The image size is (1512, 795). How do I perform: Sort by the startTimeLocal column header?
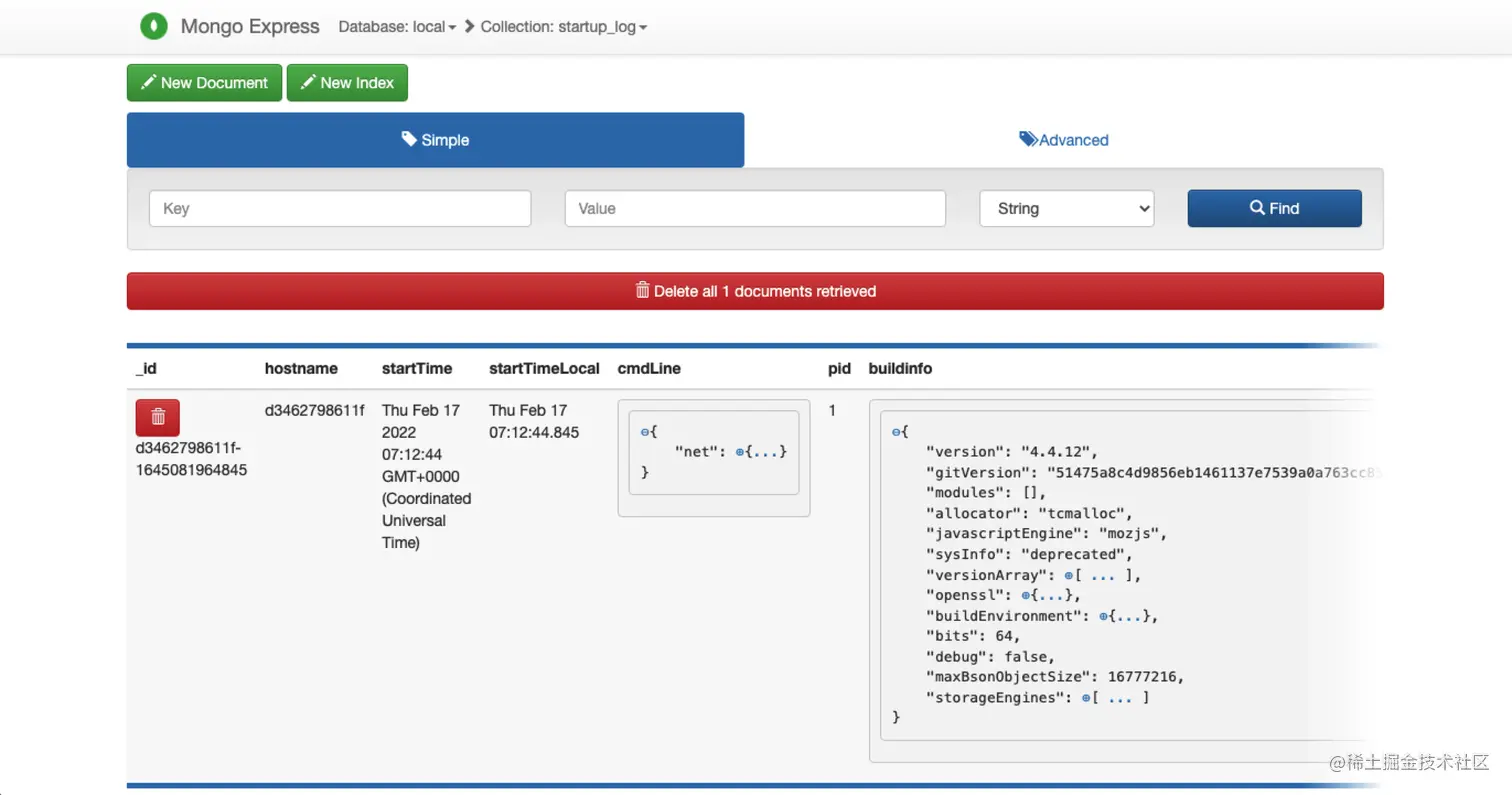544,368
